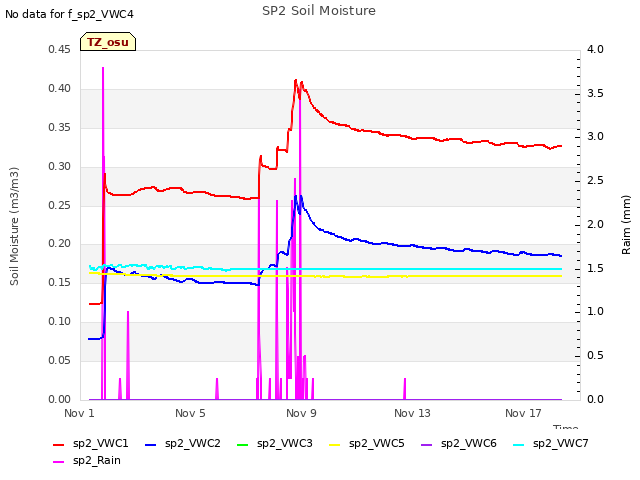Click the 4.0 right axis value
This screenshot has width=640, height=480.
pyautogui.click(x=595, y=49)
